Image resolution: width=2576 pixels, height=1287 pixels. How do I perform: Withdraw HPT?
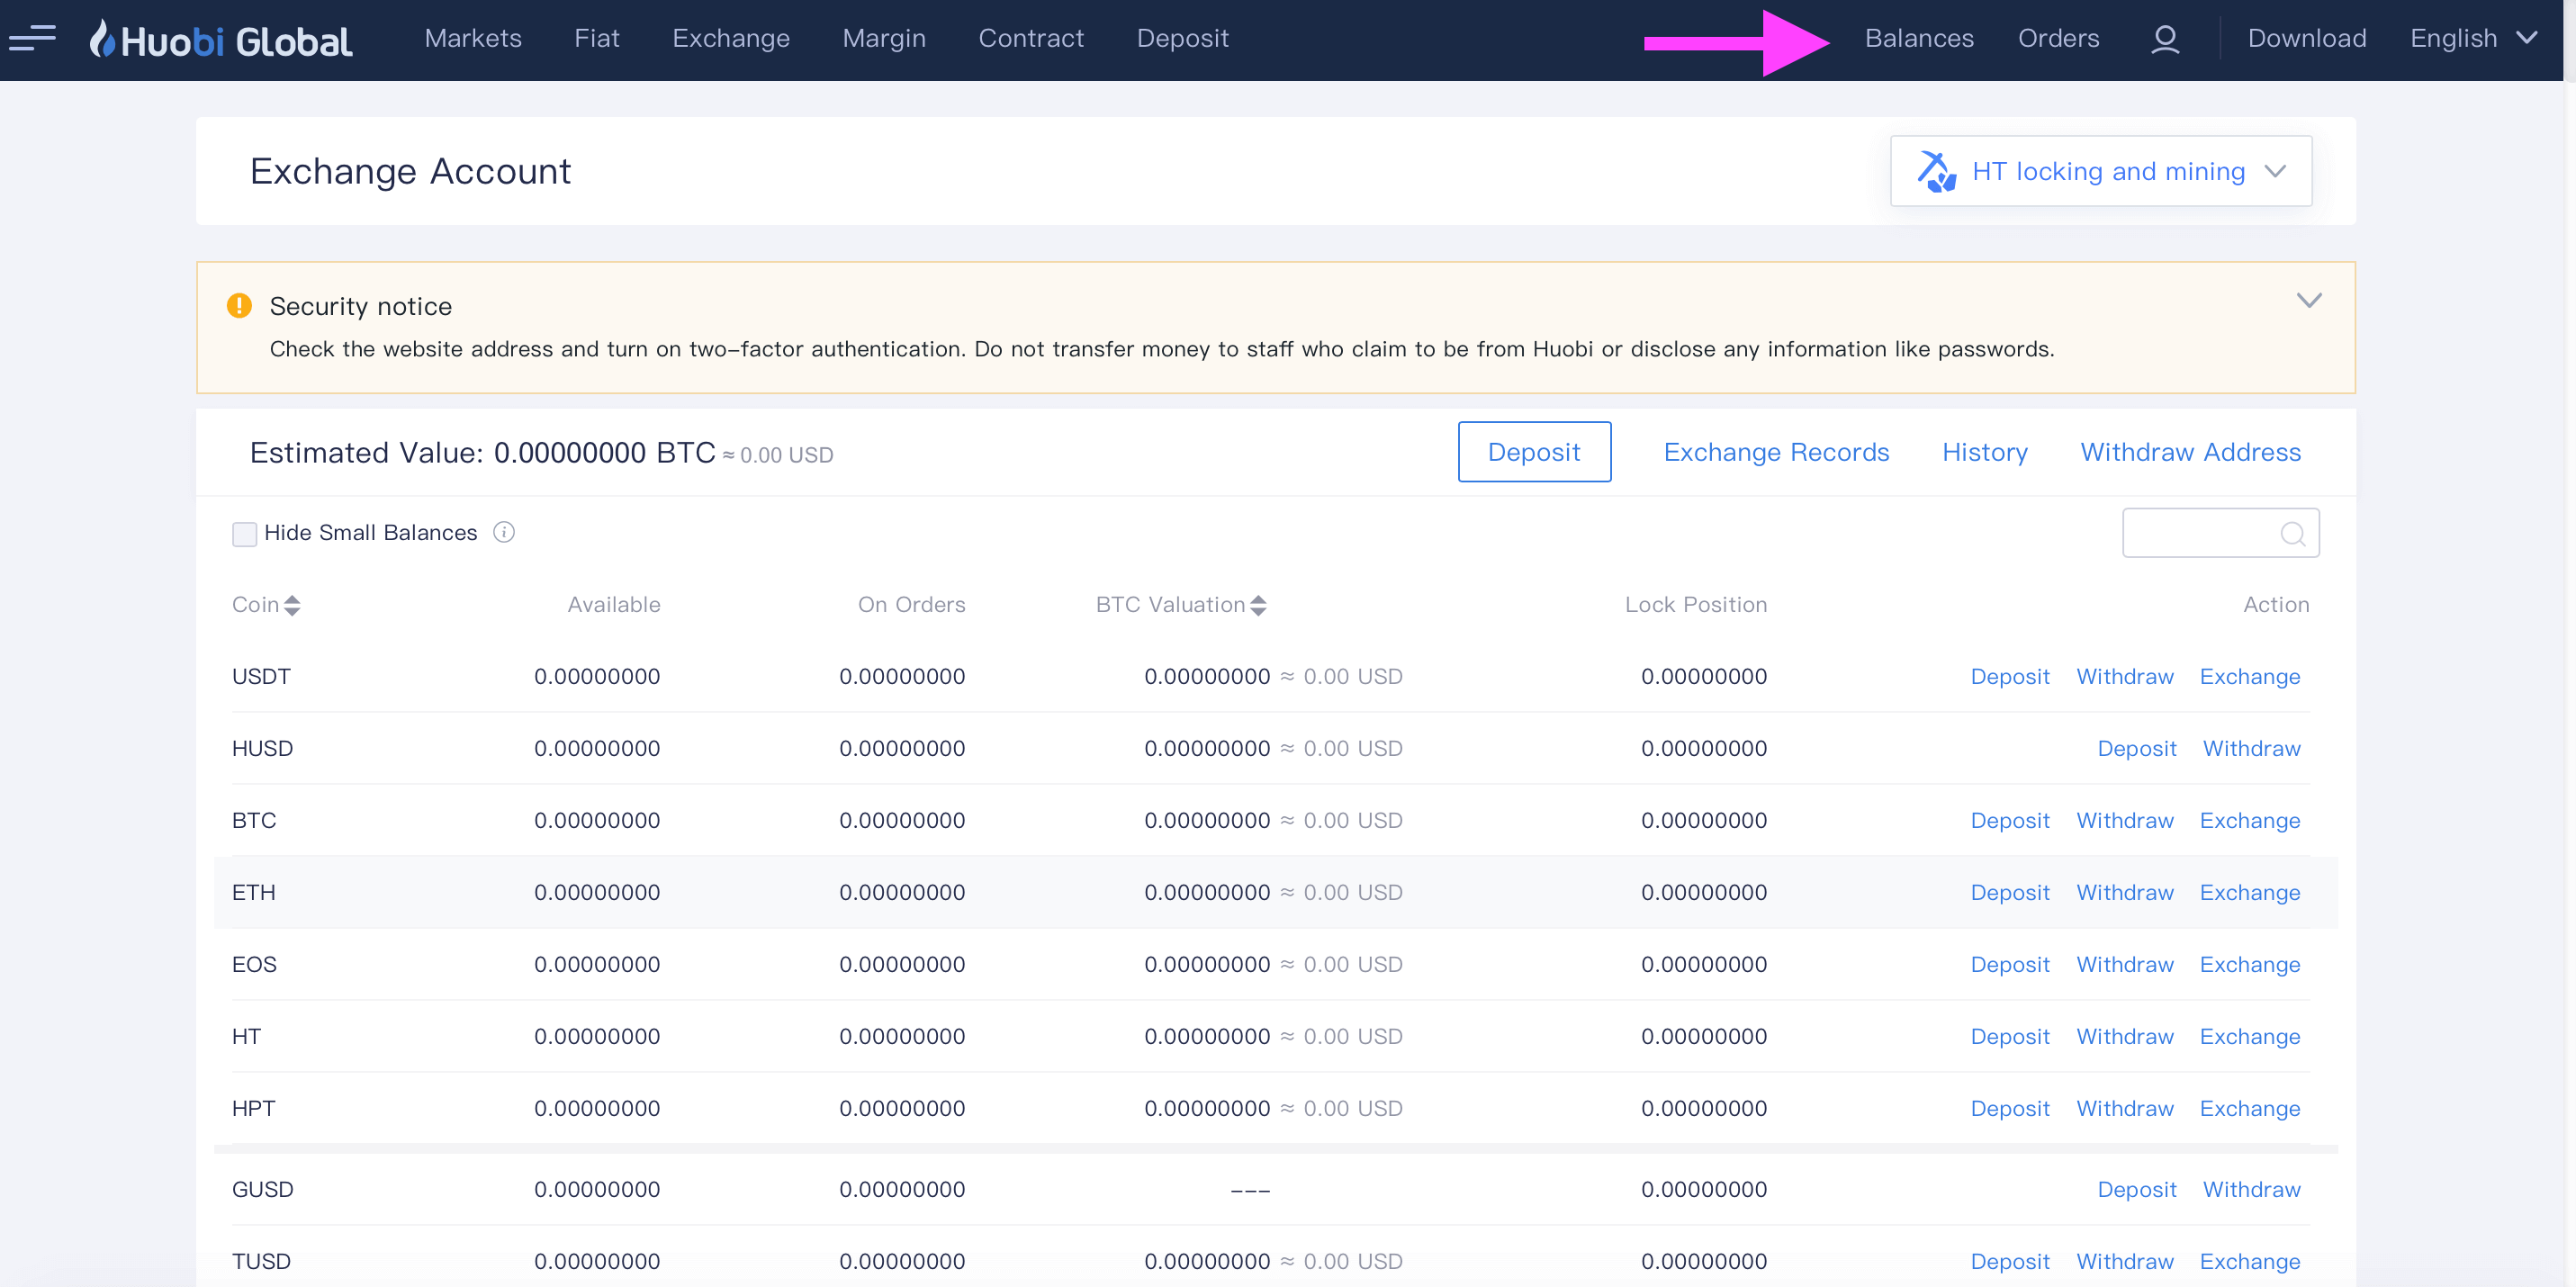[2125, 1108]
